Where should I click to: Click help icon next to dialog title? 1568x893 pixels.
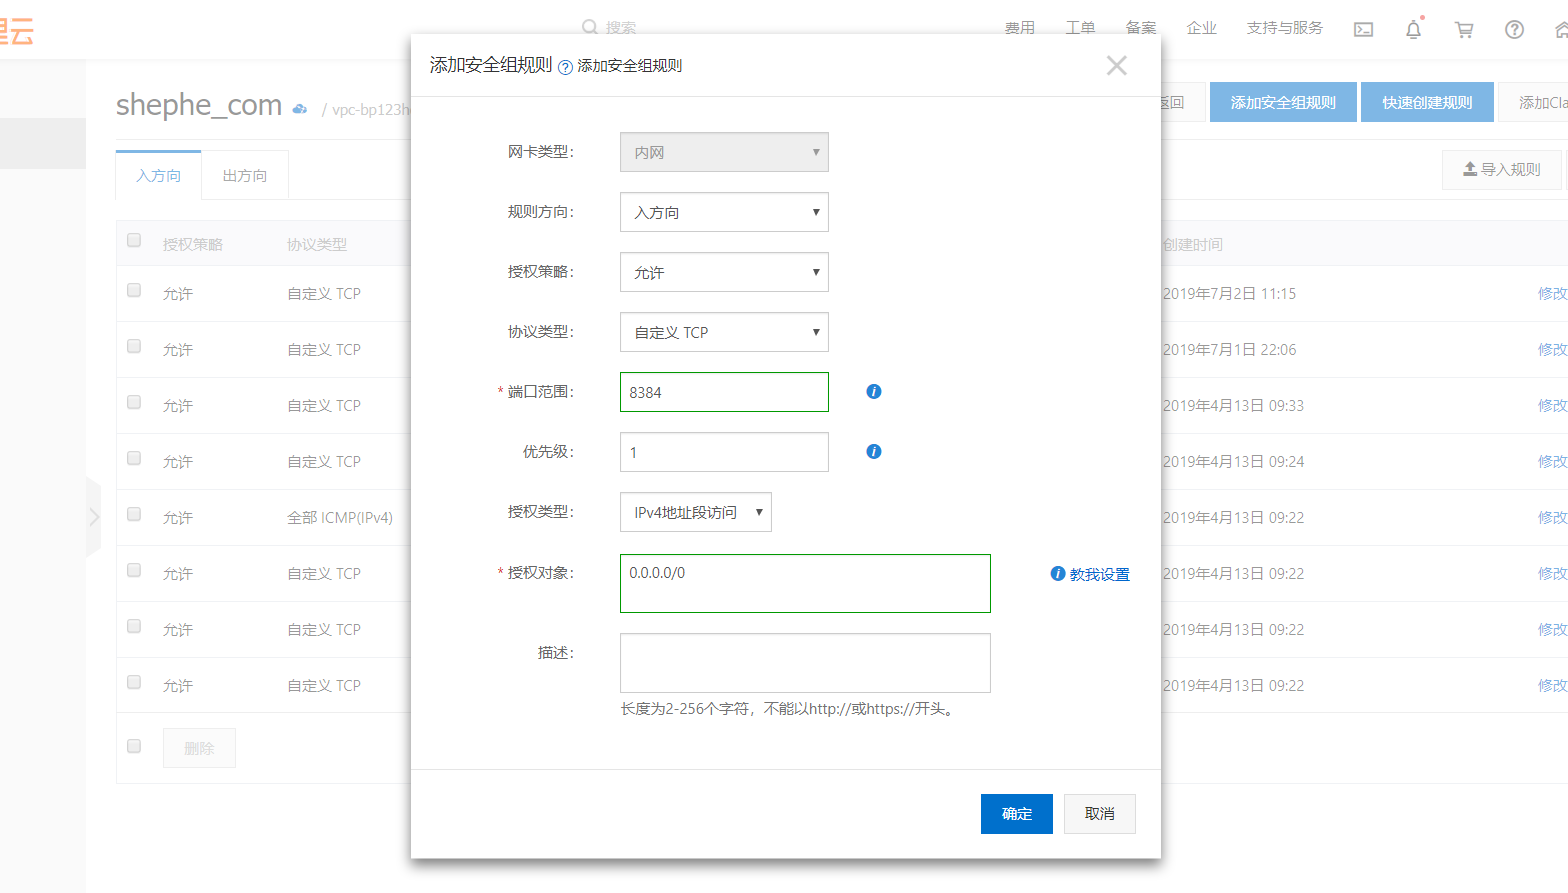tap(565, 67)
